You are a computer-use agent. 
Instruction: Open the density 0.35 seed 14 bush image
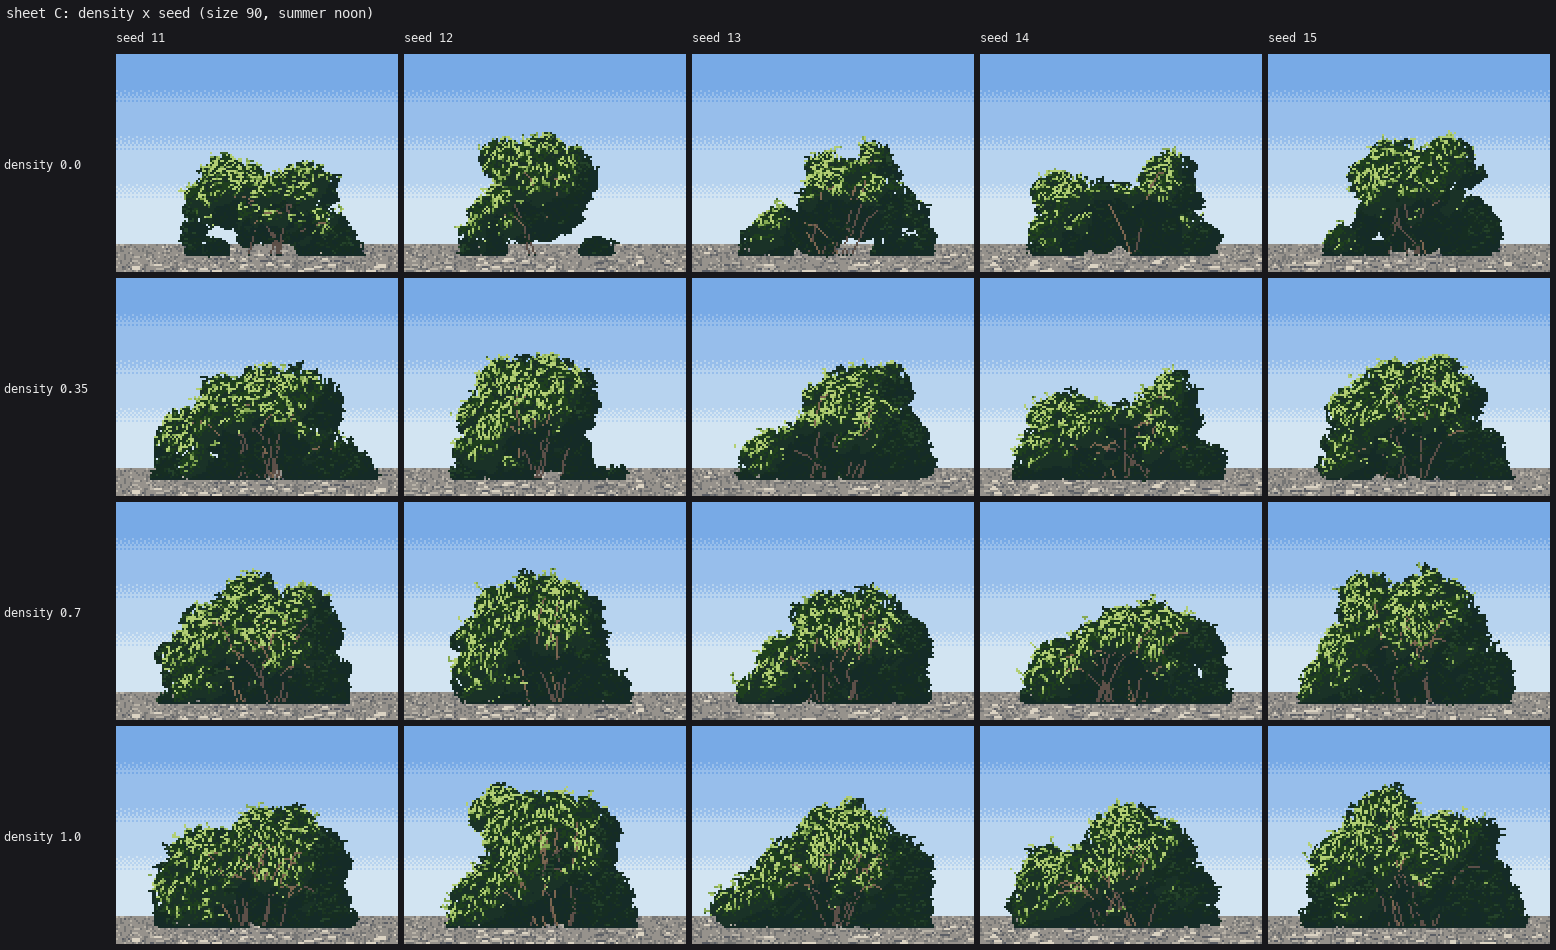click(1121, 387)
